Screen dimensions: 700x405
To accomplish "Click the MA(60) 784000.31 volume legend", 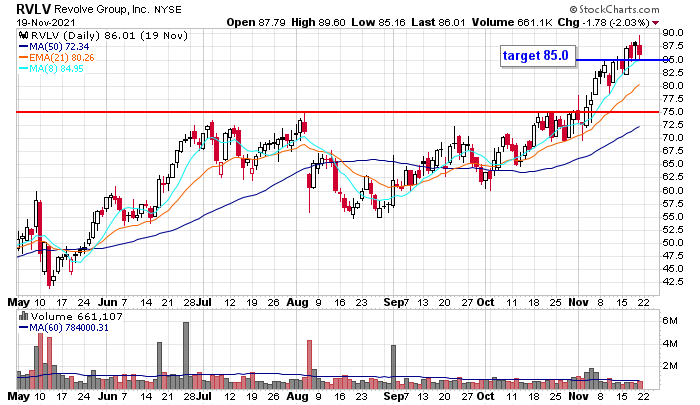I will (64, 328).
